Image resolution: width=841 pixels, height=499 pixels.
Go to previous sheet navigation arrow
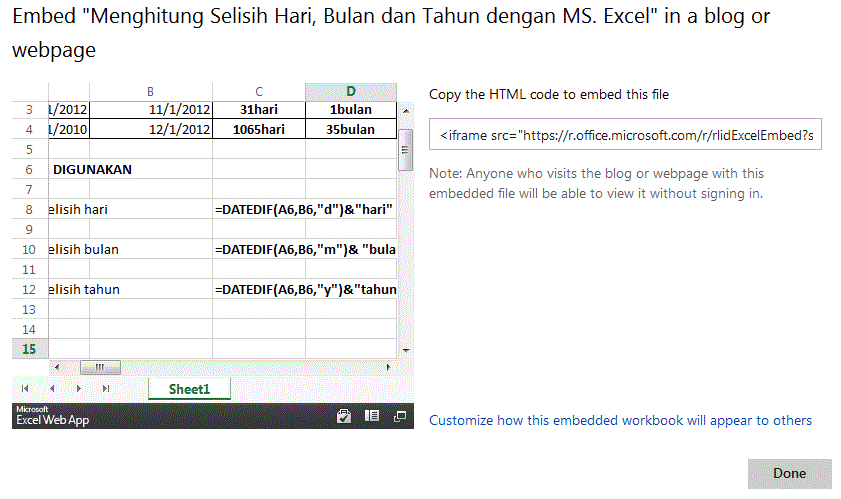click(x=52, y=388)
